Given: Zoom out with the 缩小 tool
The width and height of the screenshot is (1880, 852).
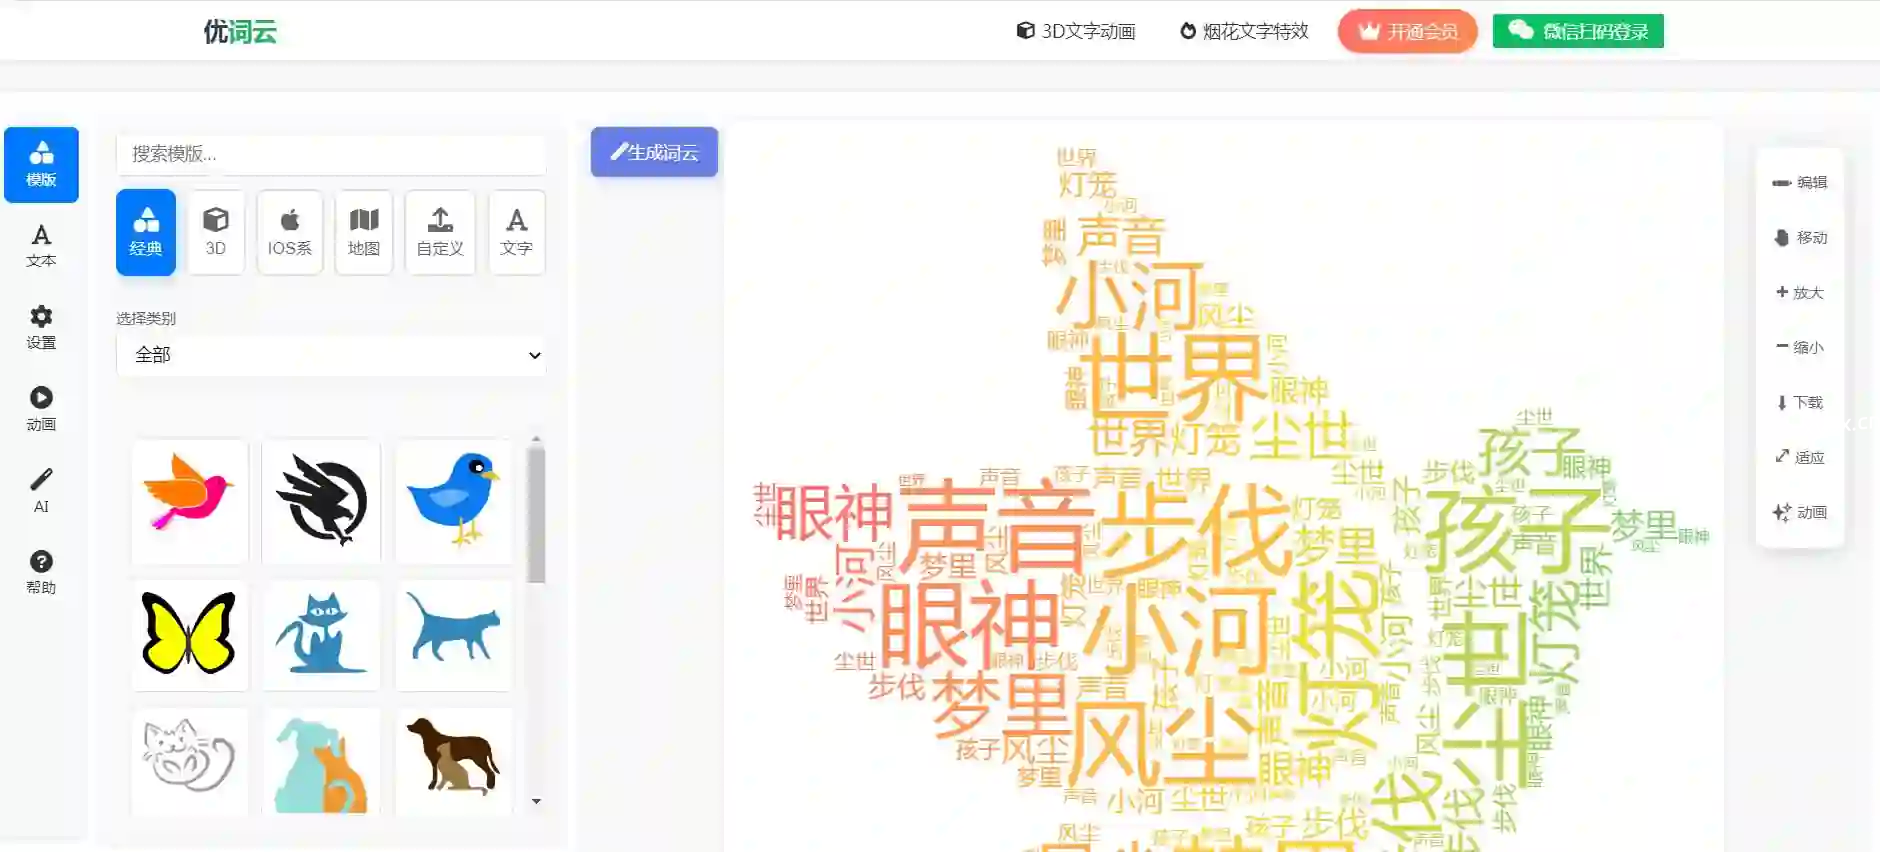Looking at the screenshot, I should 1799,347.
